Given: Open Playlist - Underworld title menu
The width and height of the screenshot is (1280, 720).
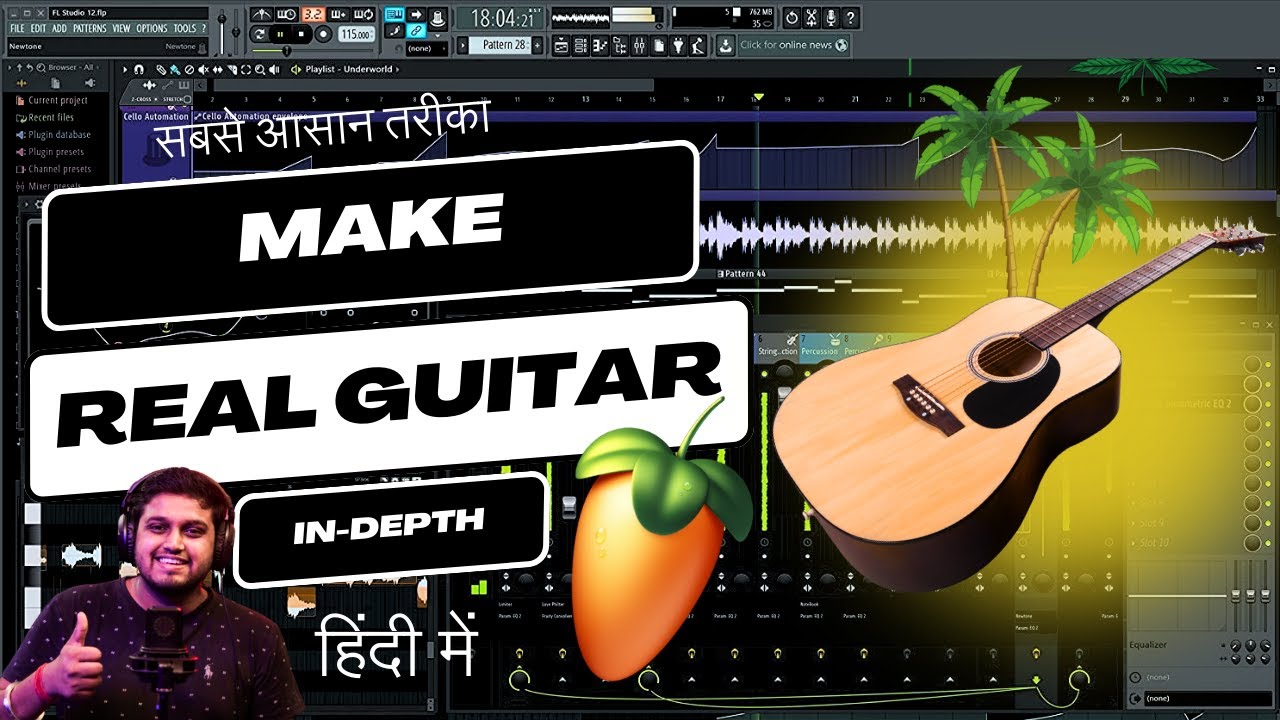Looking at the screenshot, I should coord(348,69).
